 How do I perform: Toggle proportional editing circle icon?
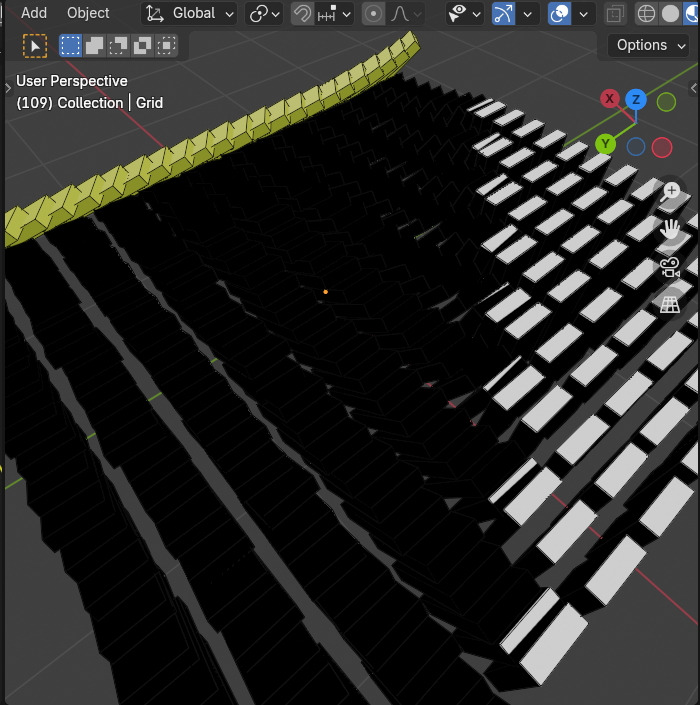373,14
